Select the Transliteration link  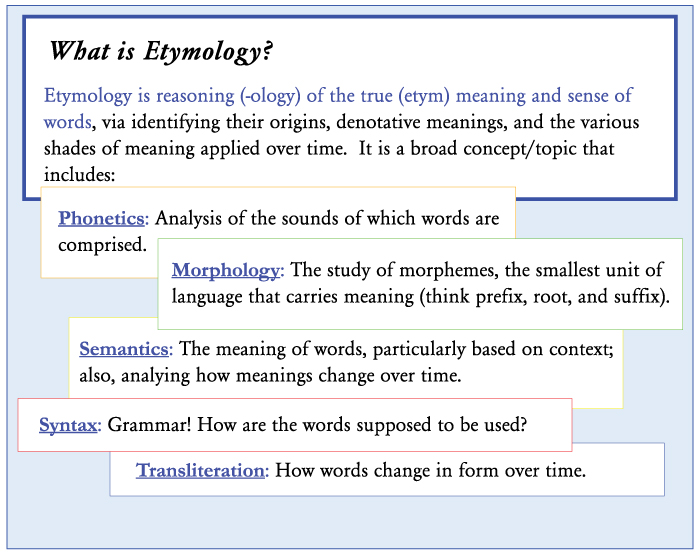pyautogui.click(x=200, y=470)
